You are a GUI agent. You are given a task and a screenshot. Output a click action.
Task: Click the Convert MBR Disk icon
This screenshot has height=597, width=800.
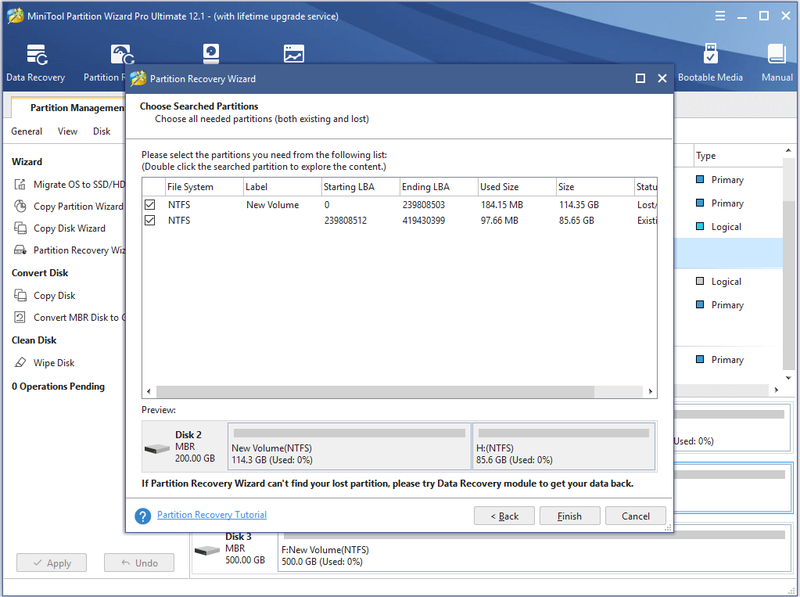[x=20, y=317]
